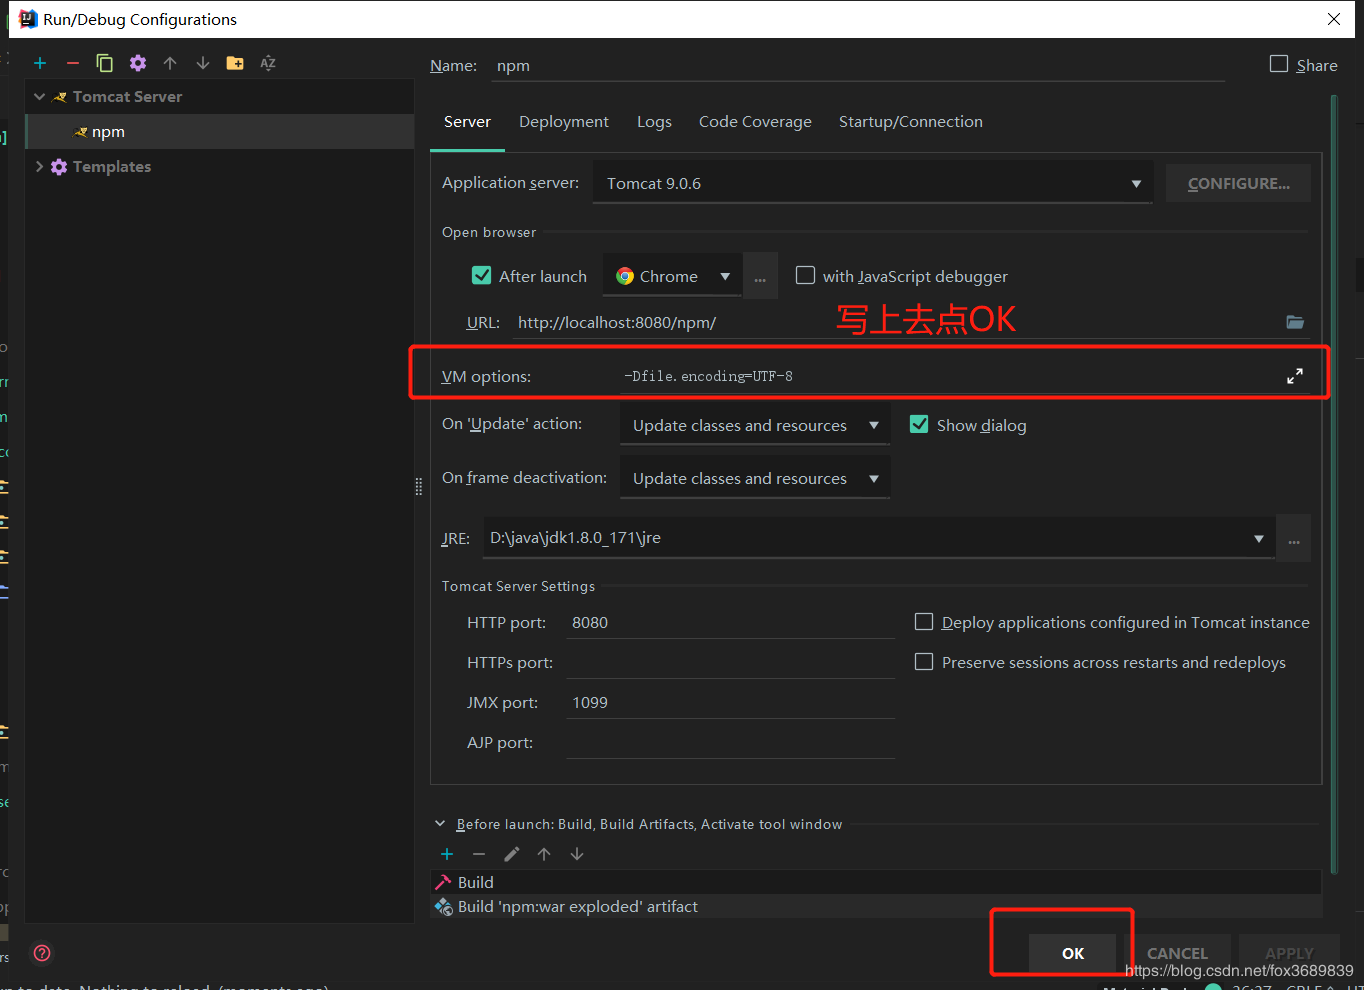Switch to the Code Coverage tab
Image resolution: width=1364 pixels, height=990 pixels.
[755, 122]
